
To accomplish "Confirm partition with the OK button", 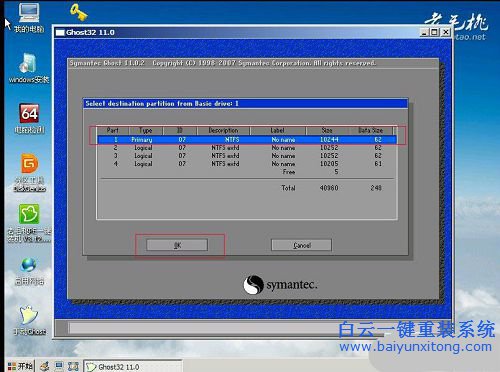I will click(x=177, y=245).
